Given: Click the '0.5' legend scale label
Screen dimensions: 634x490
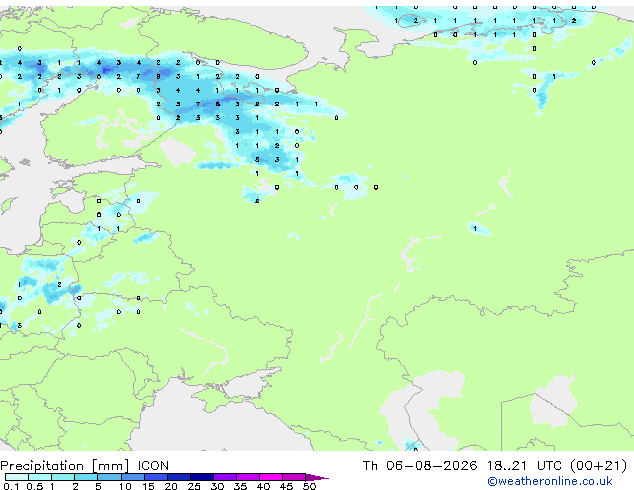Looking at the screenshot, I should (34, 486).
